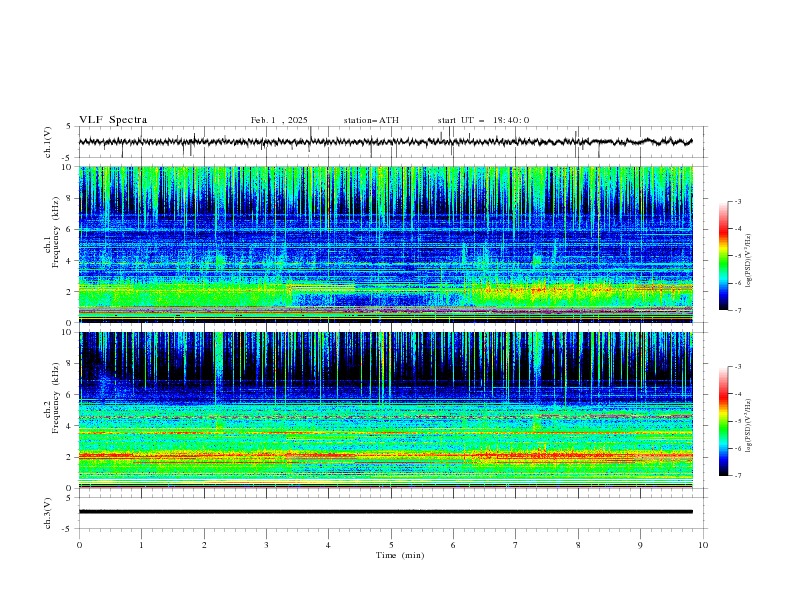Select the "start UT = 18:40:0" text
The width and height of the screenshot is (792, 612).
click(483, 120)
